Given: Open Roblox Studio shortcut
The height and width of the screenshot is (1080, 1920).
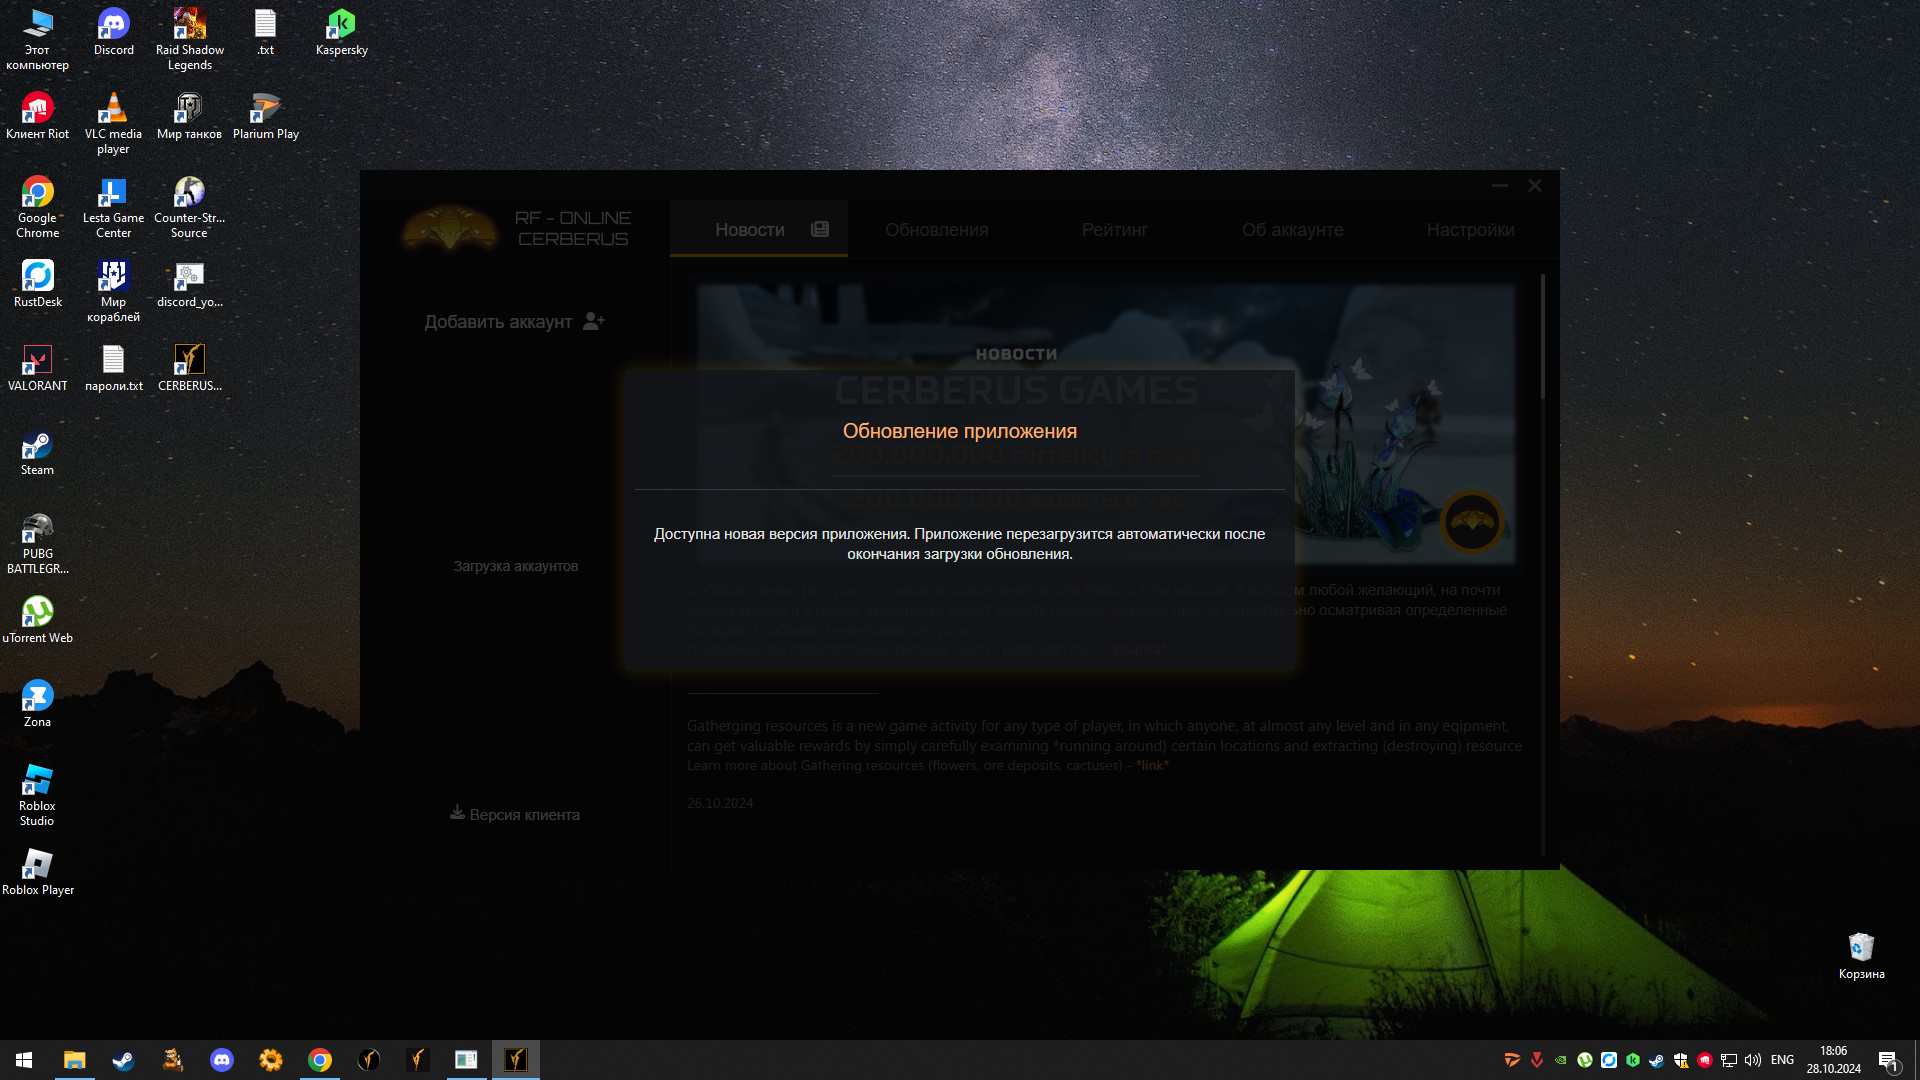Looking at the screenshot, I should coord(37,796).
